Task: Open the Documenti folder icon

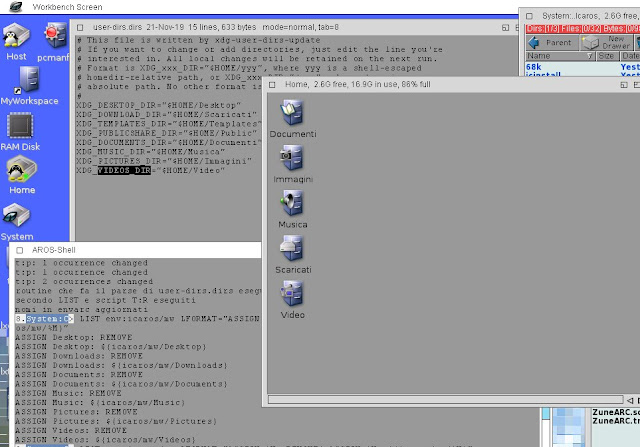Action: pos(293,119)
